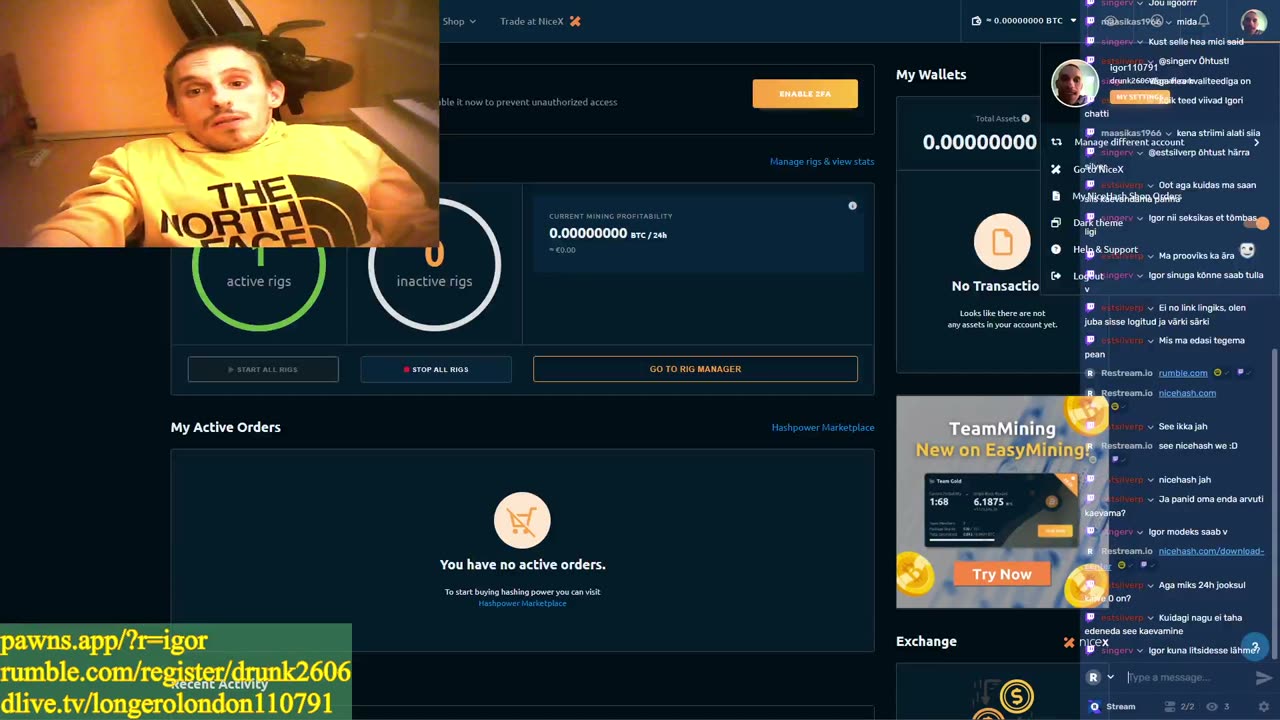Click the viewers eye icon in chat footer
Image resolution: width=1280 pixels, height=720 pixels.
1212,706
